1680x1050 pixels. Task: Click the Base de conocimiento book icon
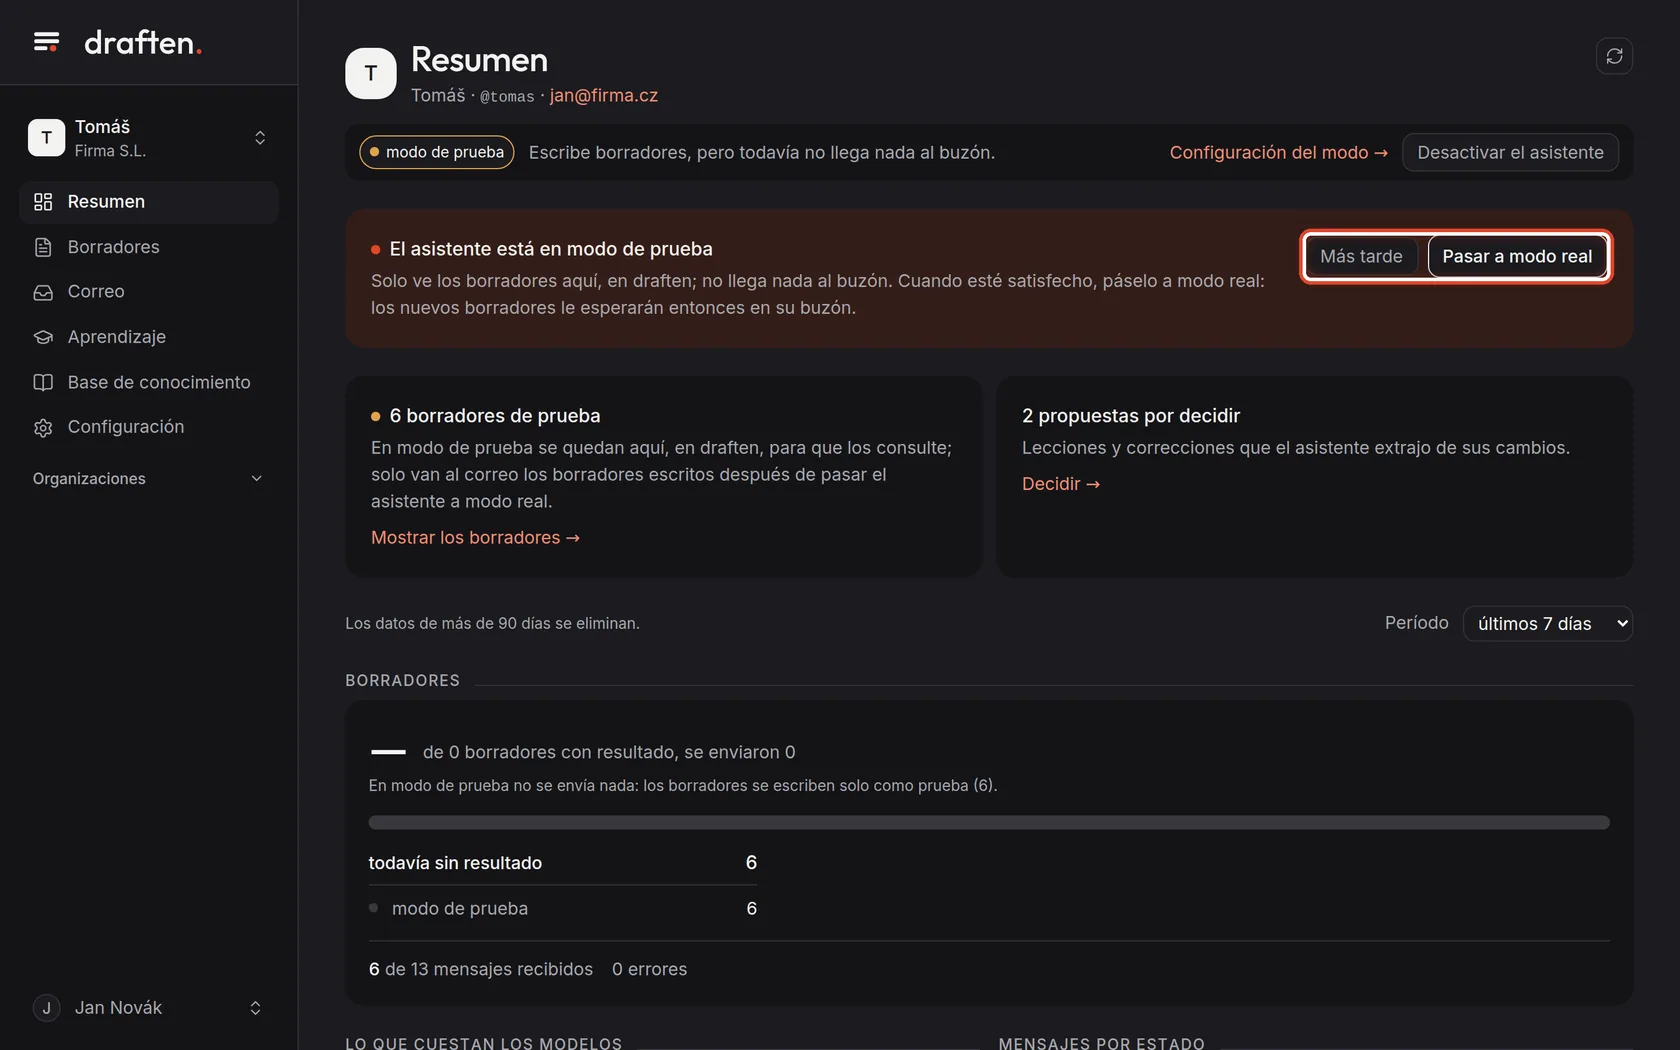pyautogui.click(x=43, y=382)
